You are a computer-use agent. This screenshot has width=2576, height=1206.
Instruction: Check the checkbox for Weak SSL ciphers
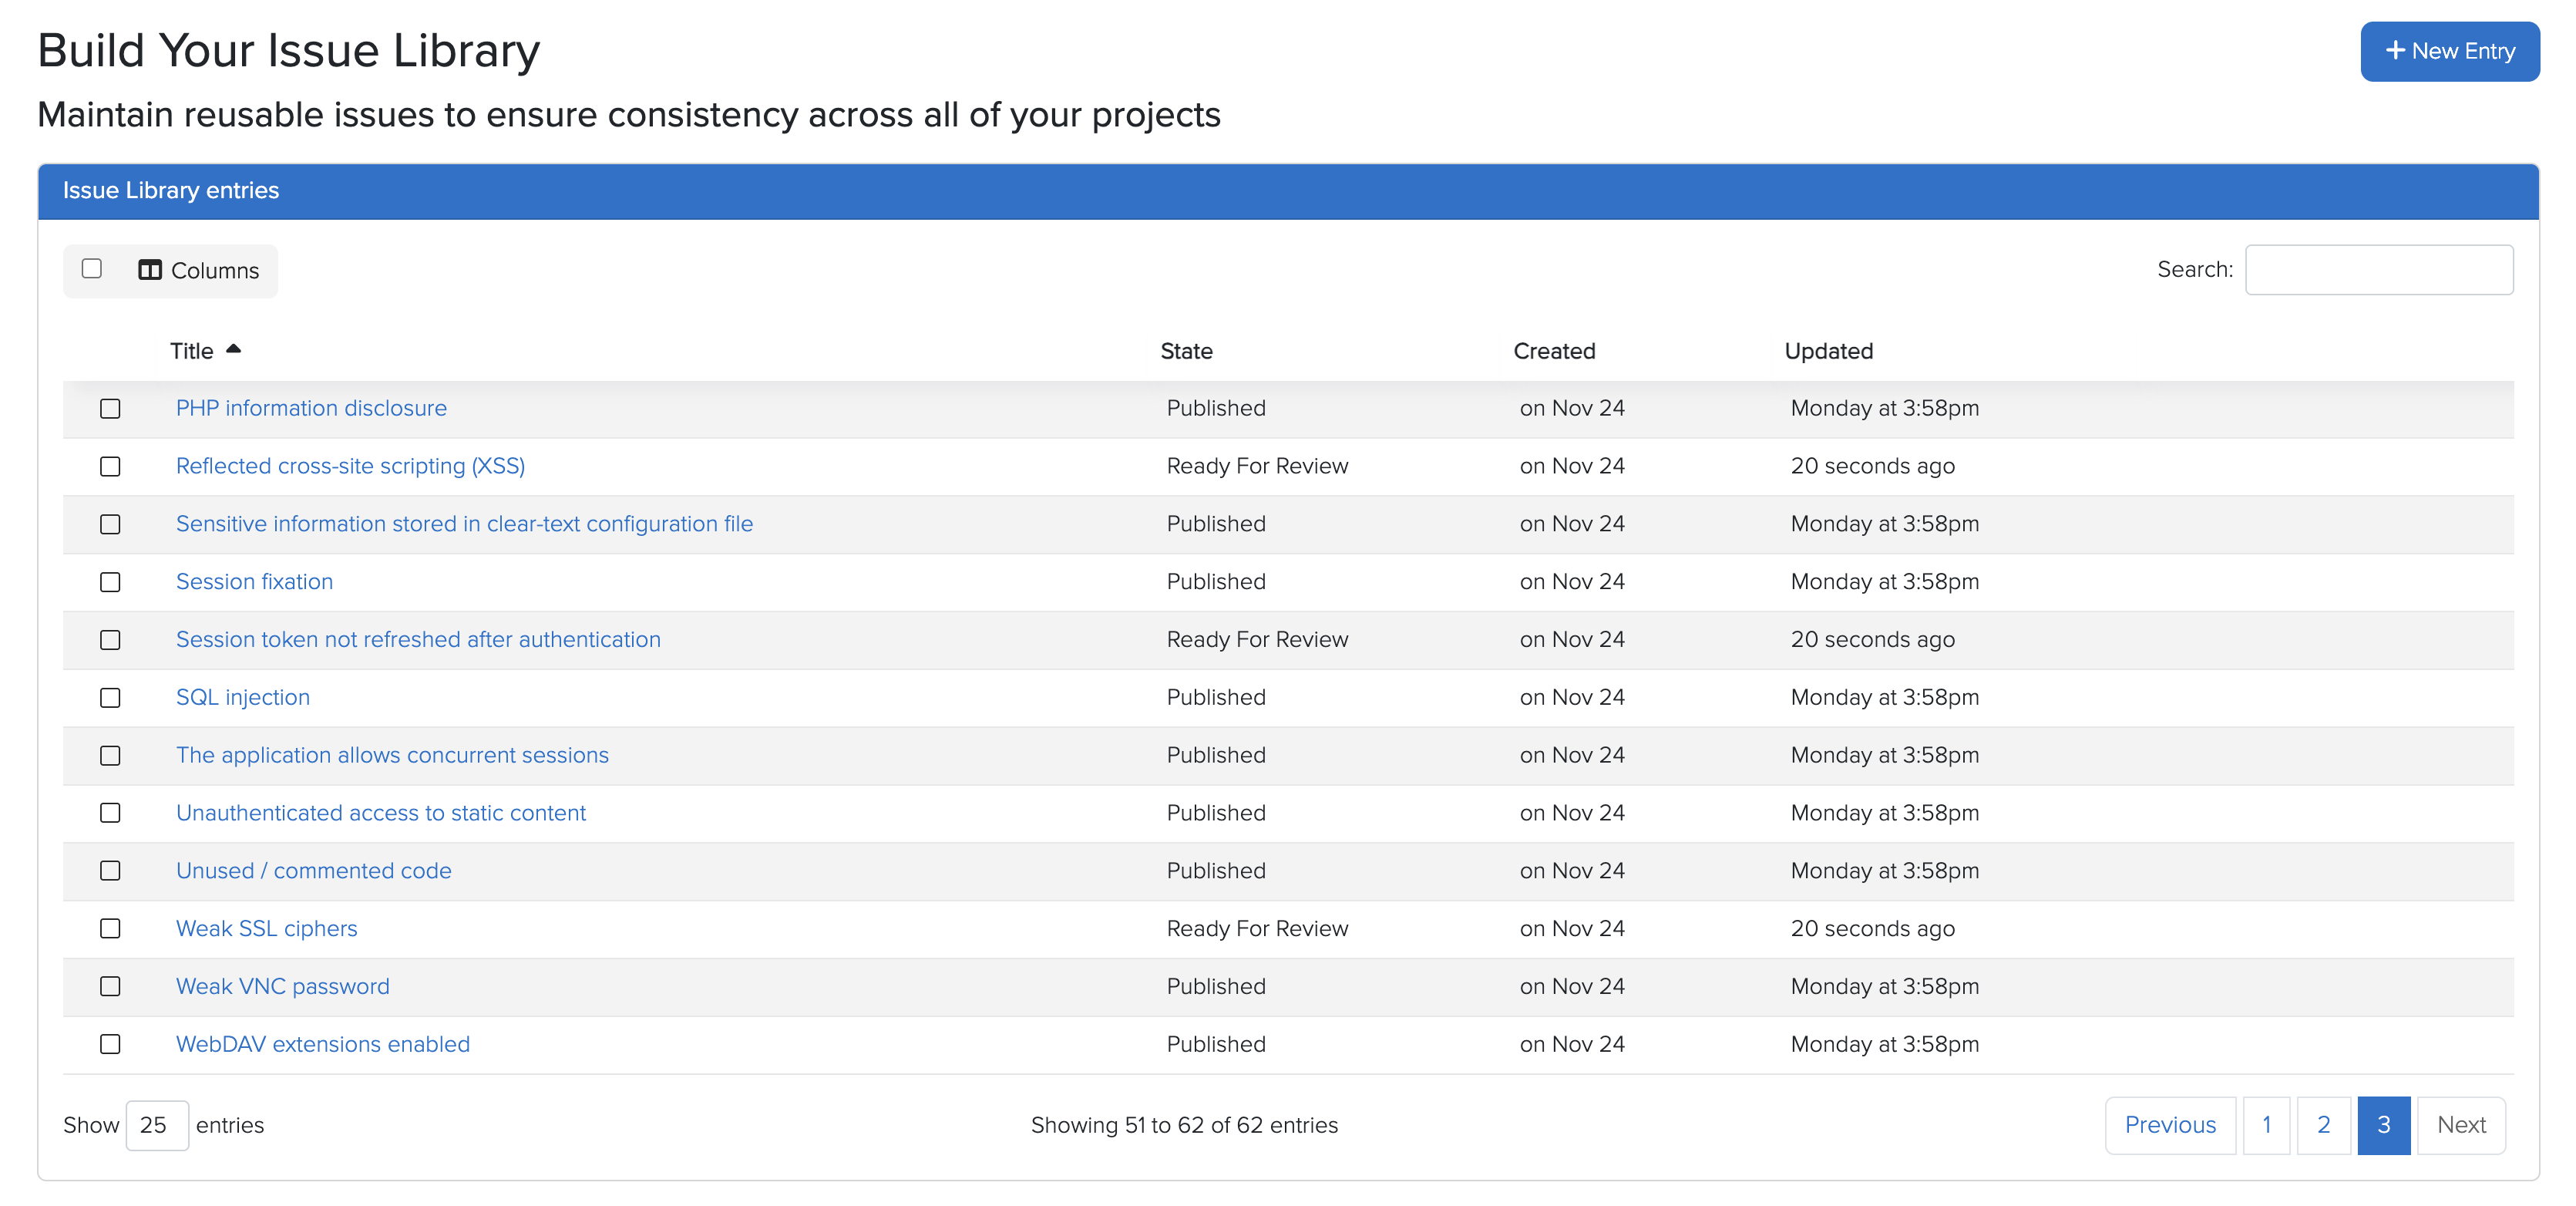(x=110, y=929)
